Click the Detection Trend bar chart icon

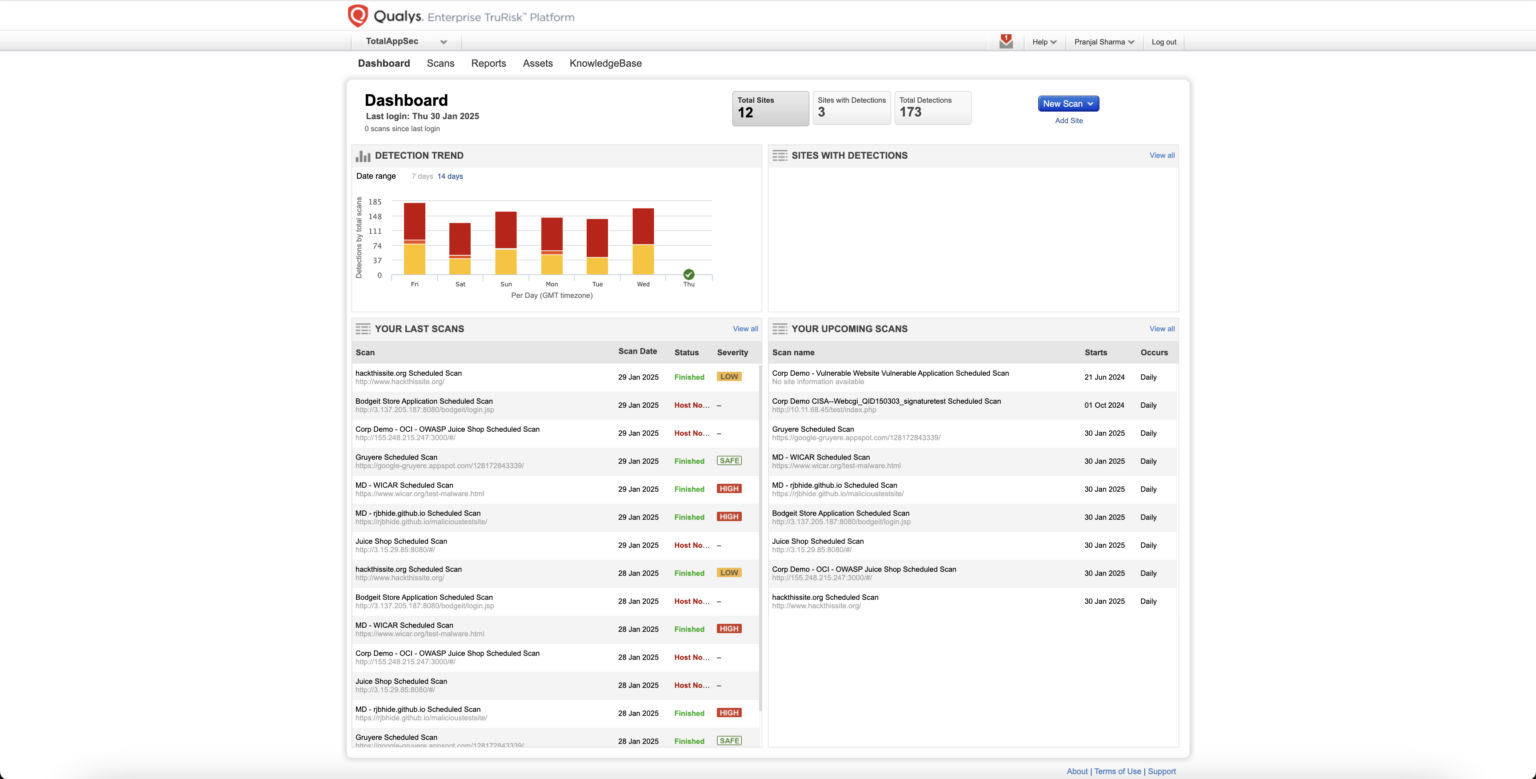362,155
